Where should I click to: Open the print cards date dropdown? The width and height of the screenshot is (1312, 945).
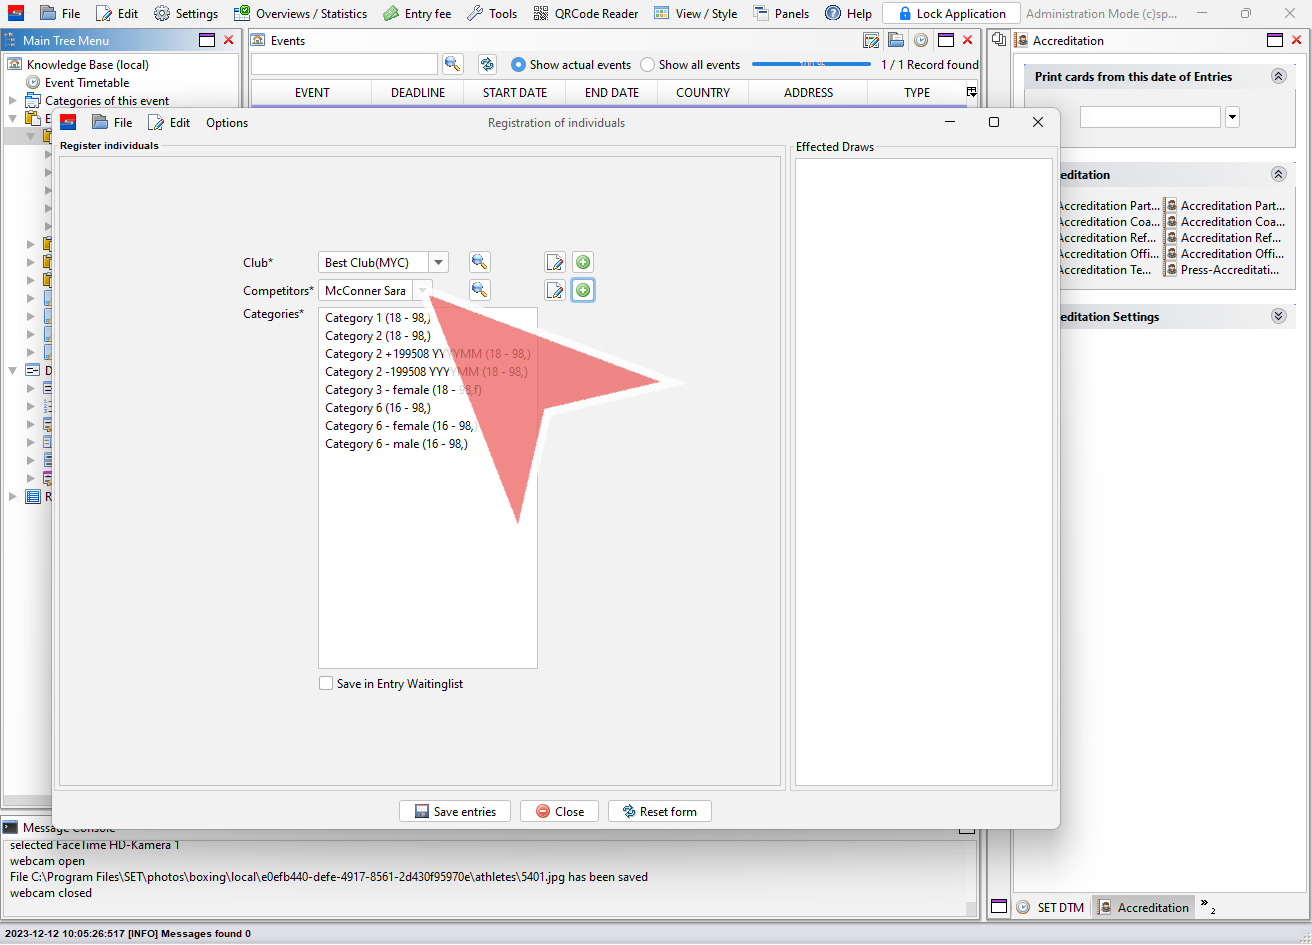point(1232,118)
